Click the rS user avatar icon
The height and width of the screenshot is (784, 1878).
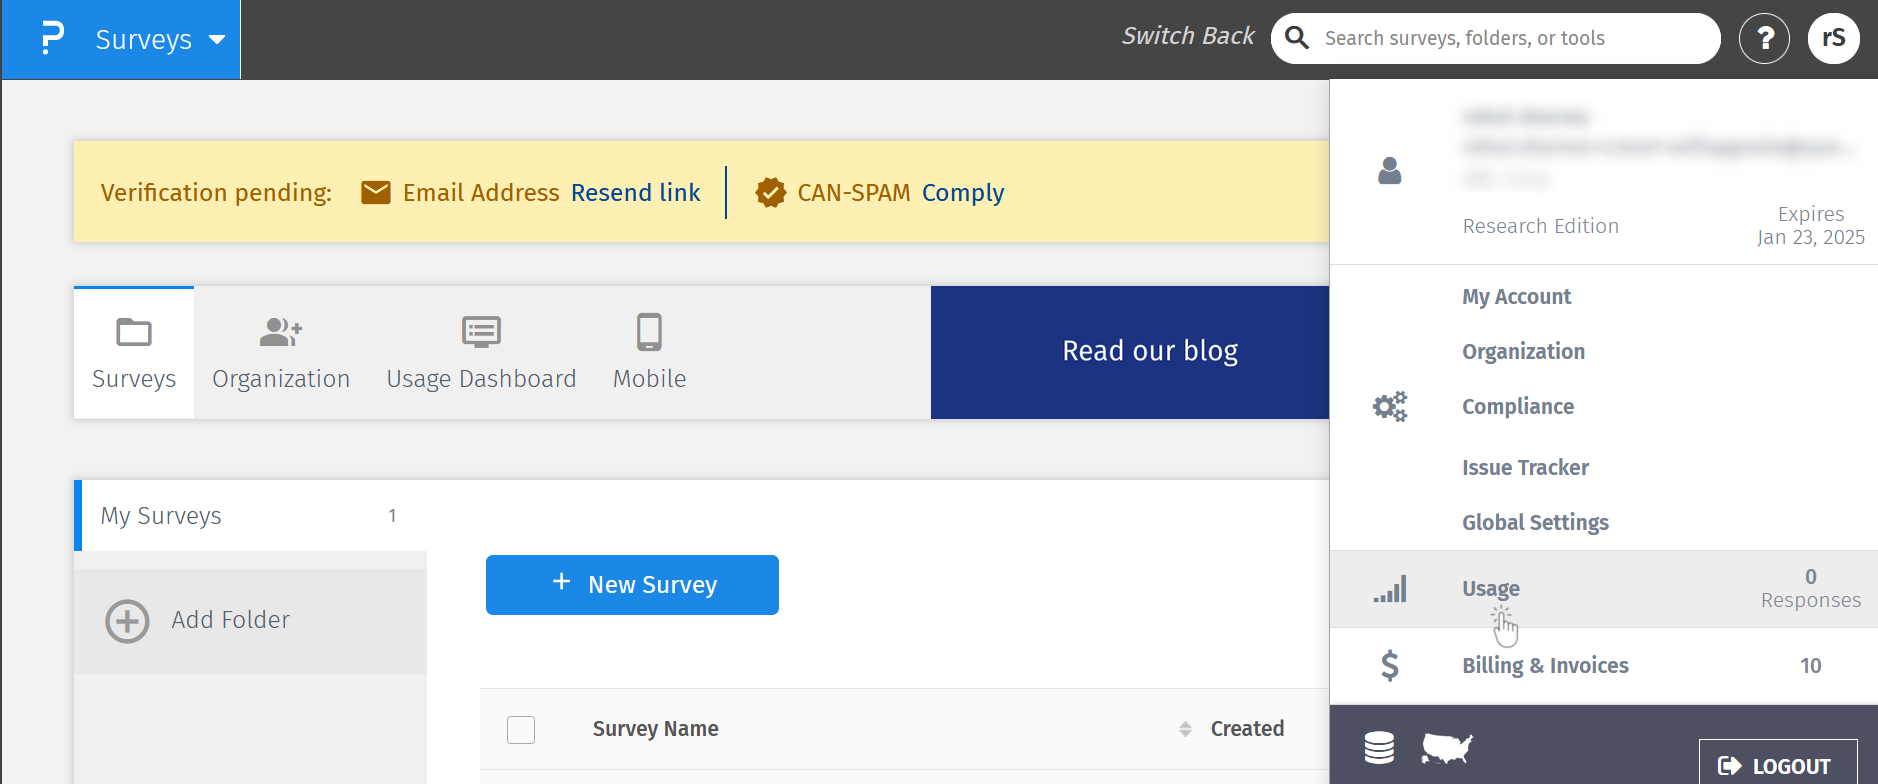point(1833,39)
